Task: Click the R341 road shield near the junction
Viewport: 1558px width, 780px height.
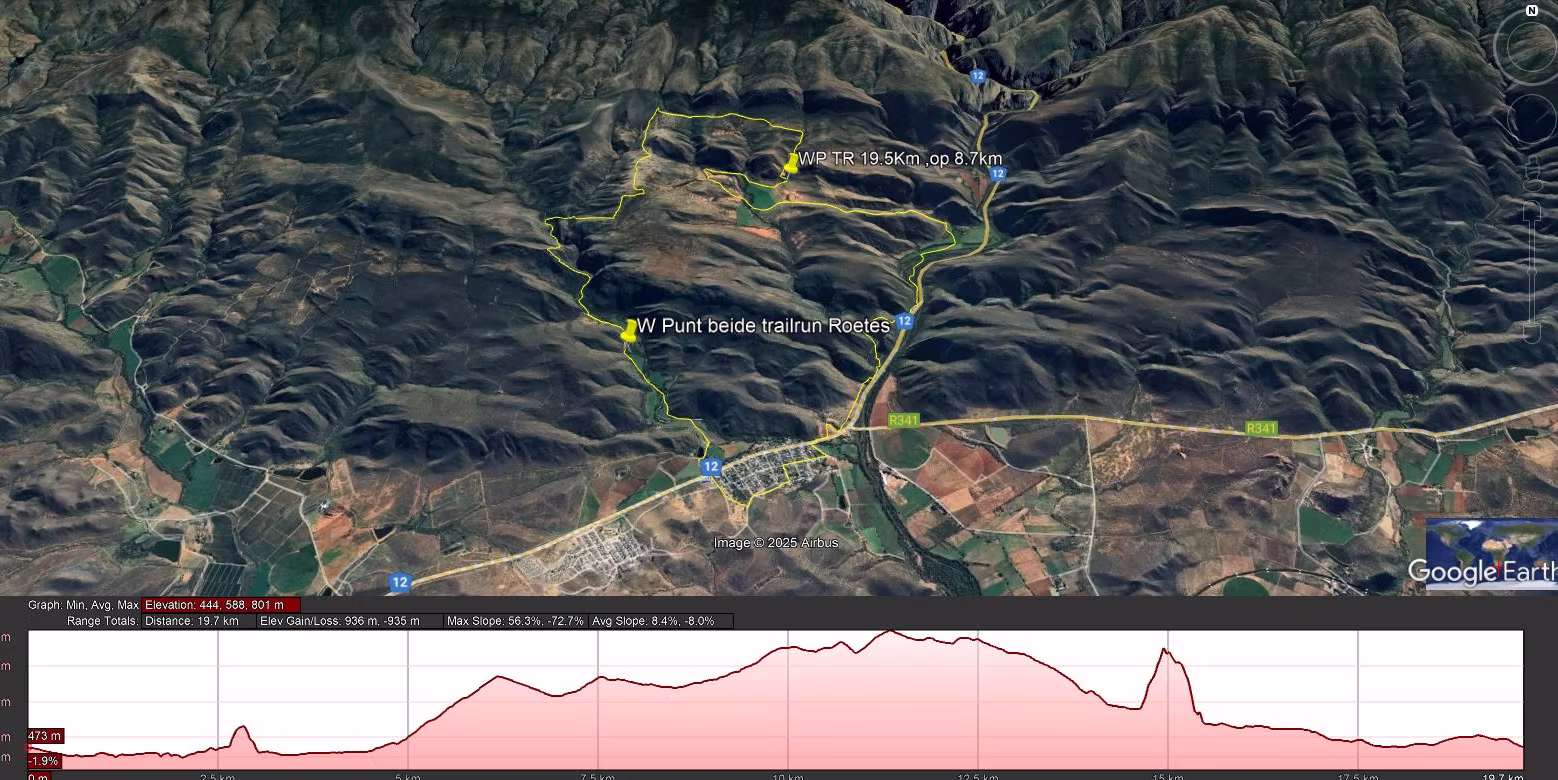Action: (x=903, y=421)
